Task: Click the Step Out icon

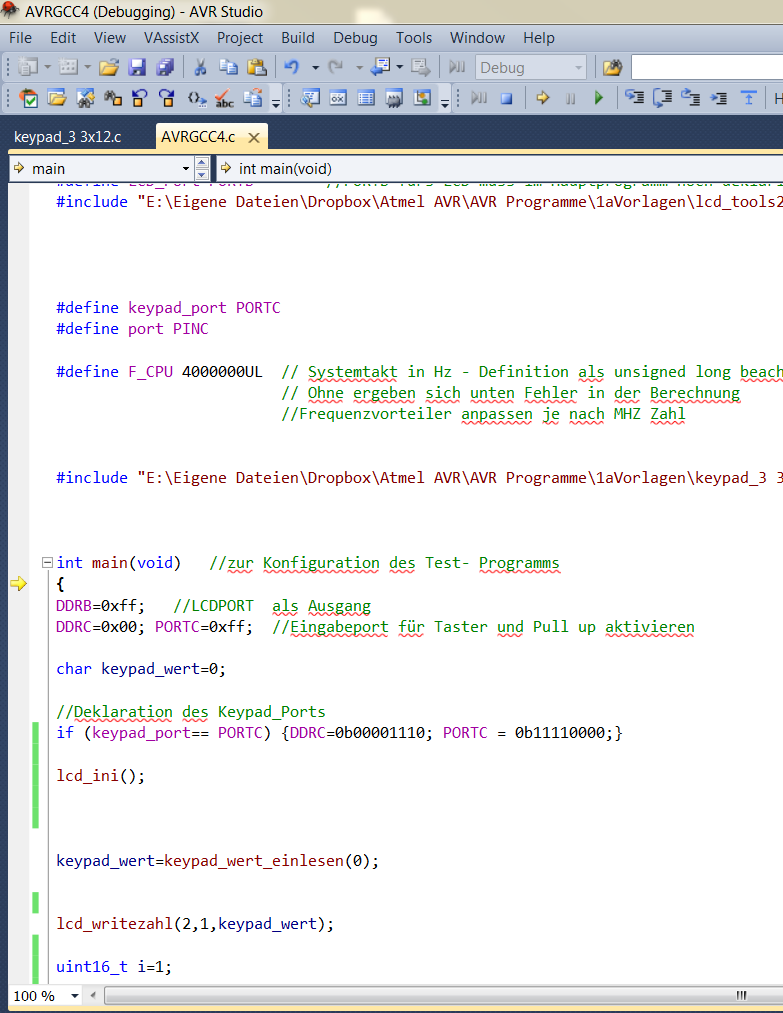Action: 691,99
